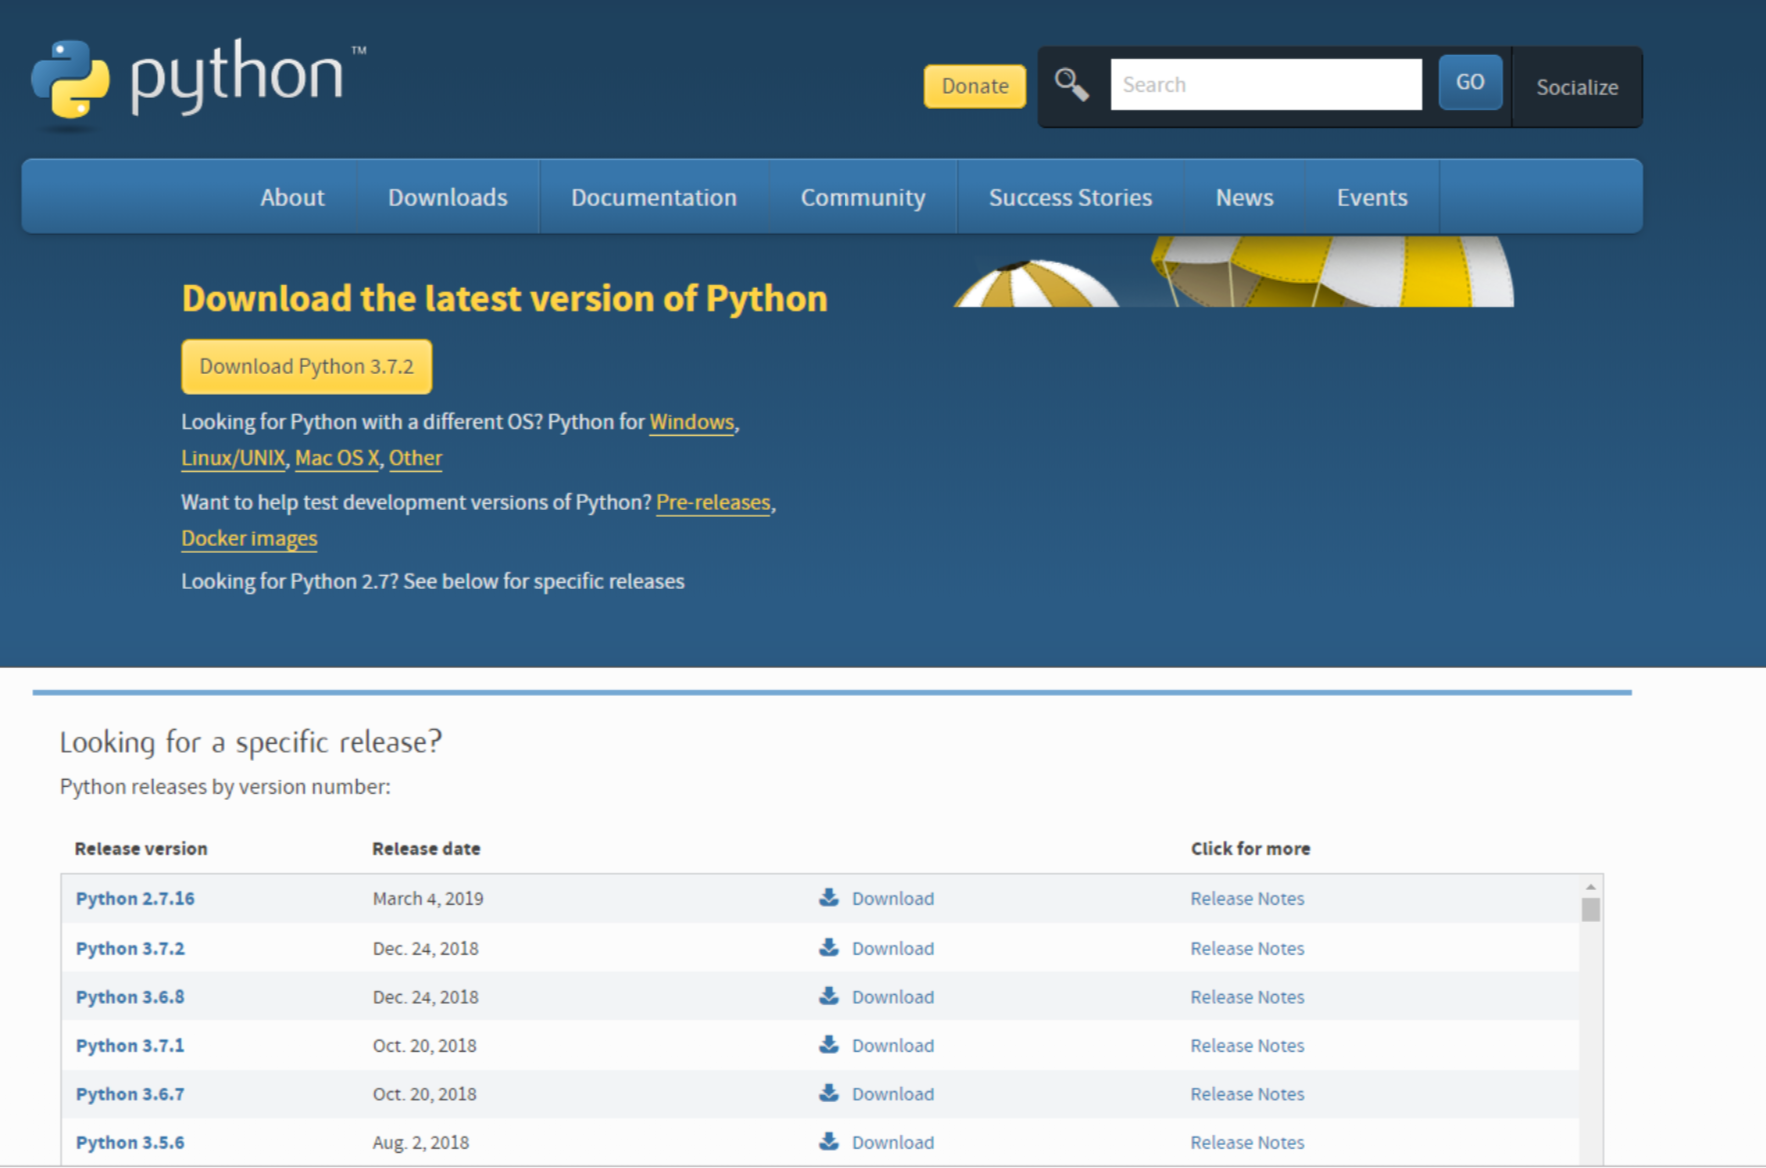Open the Socialize dropdown
The image size is (1766, 1168).
[1576, 87]
